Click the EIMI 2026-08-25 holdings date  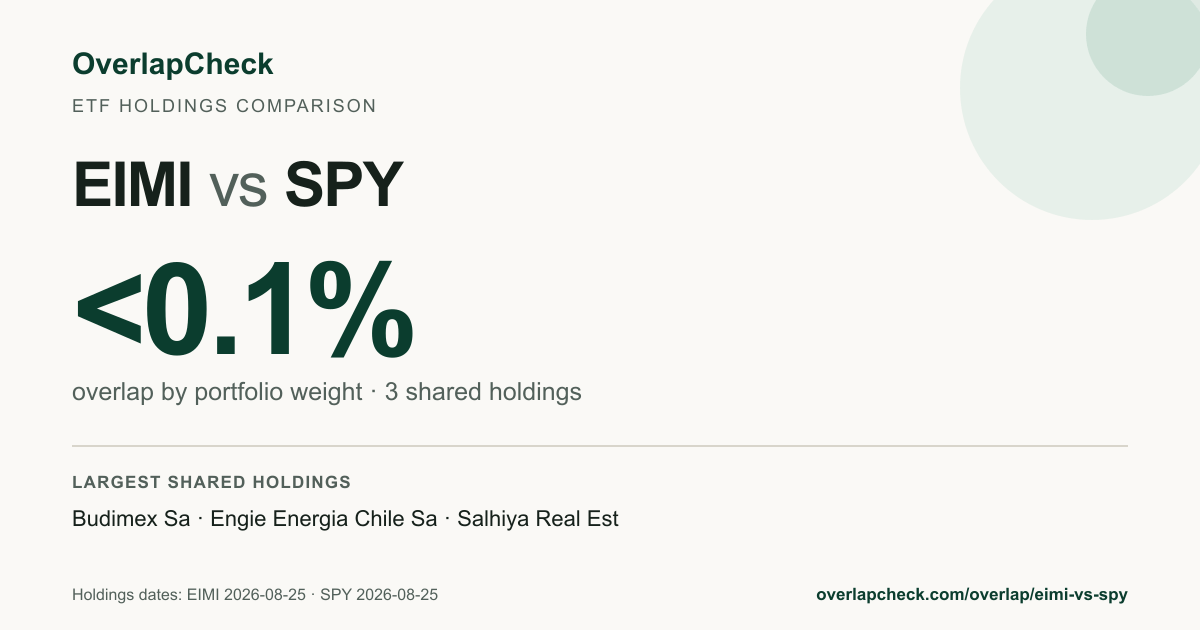point(246,594)
